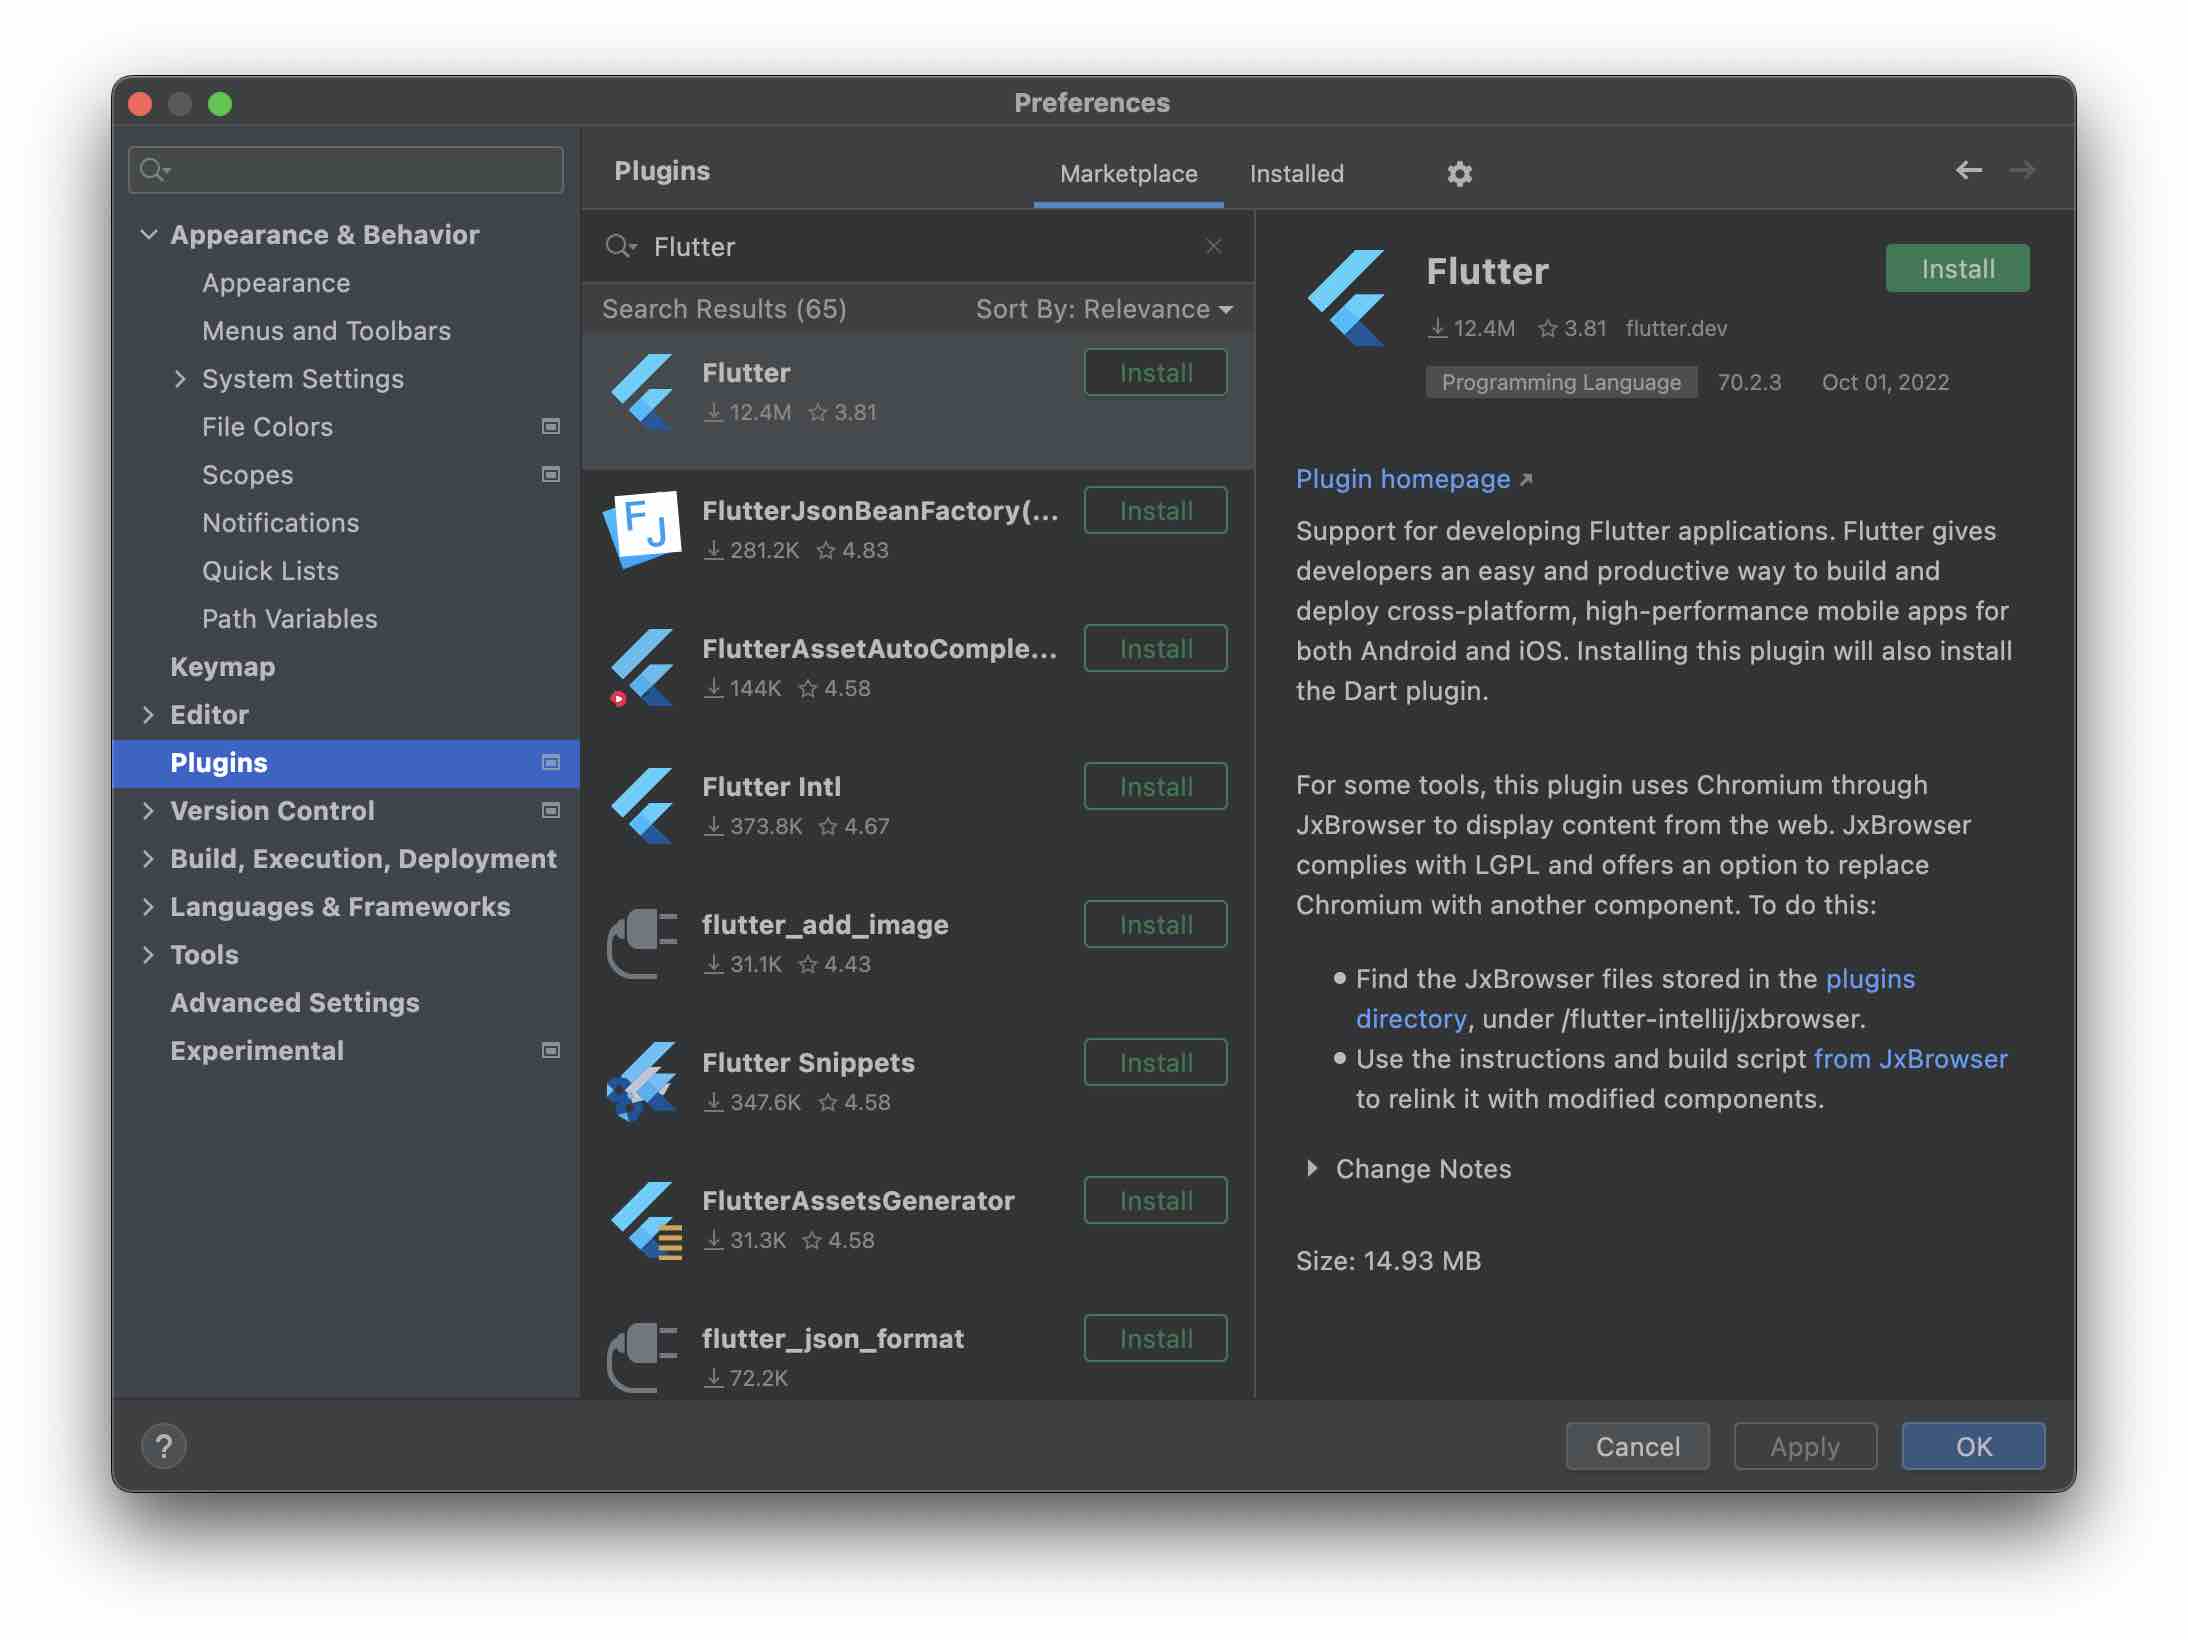Switch to the Marketplace tab

click(x=1128, y=173)
